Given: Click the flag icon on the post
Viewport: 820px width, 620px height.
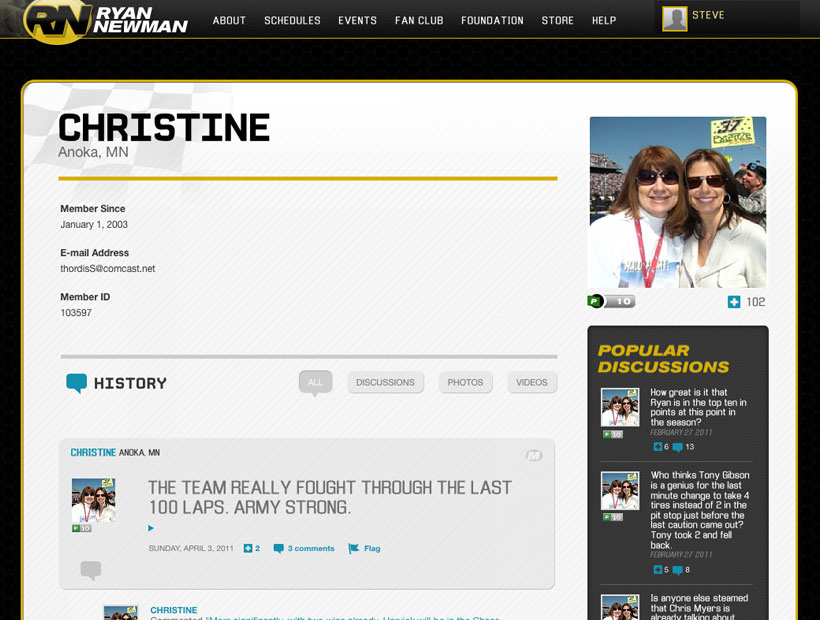Looking at the screenshot, I should point(354,548).
